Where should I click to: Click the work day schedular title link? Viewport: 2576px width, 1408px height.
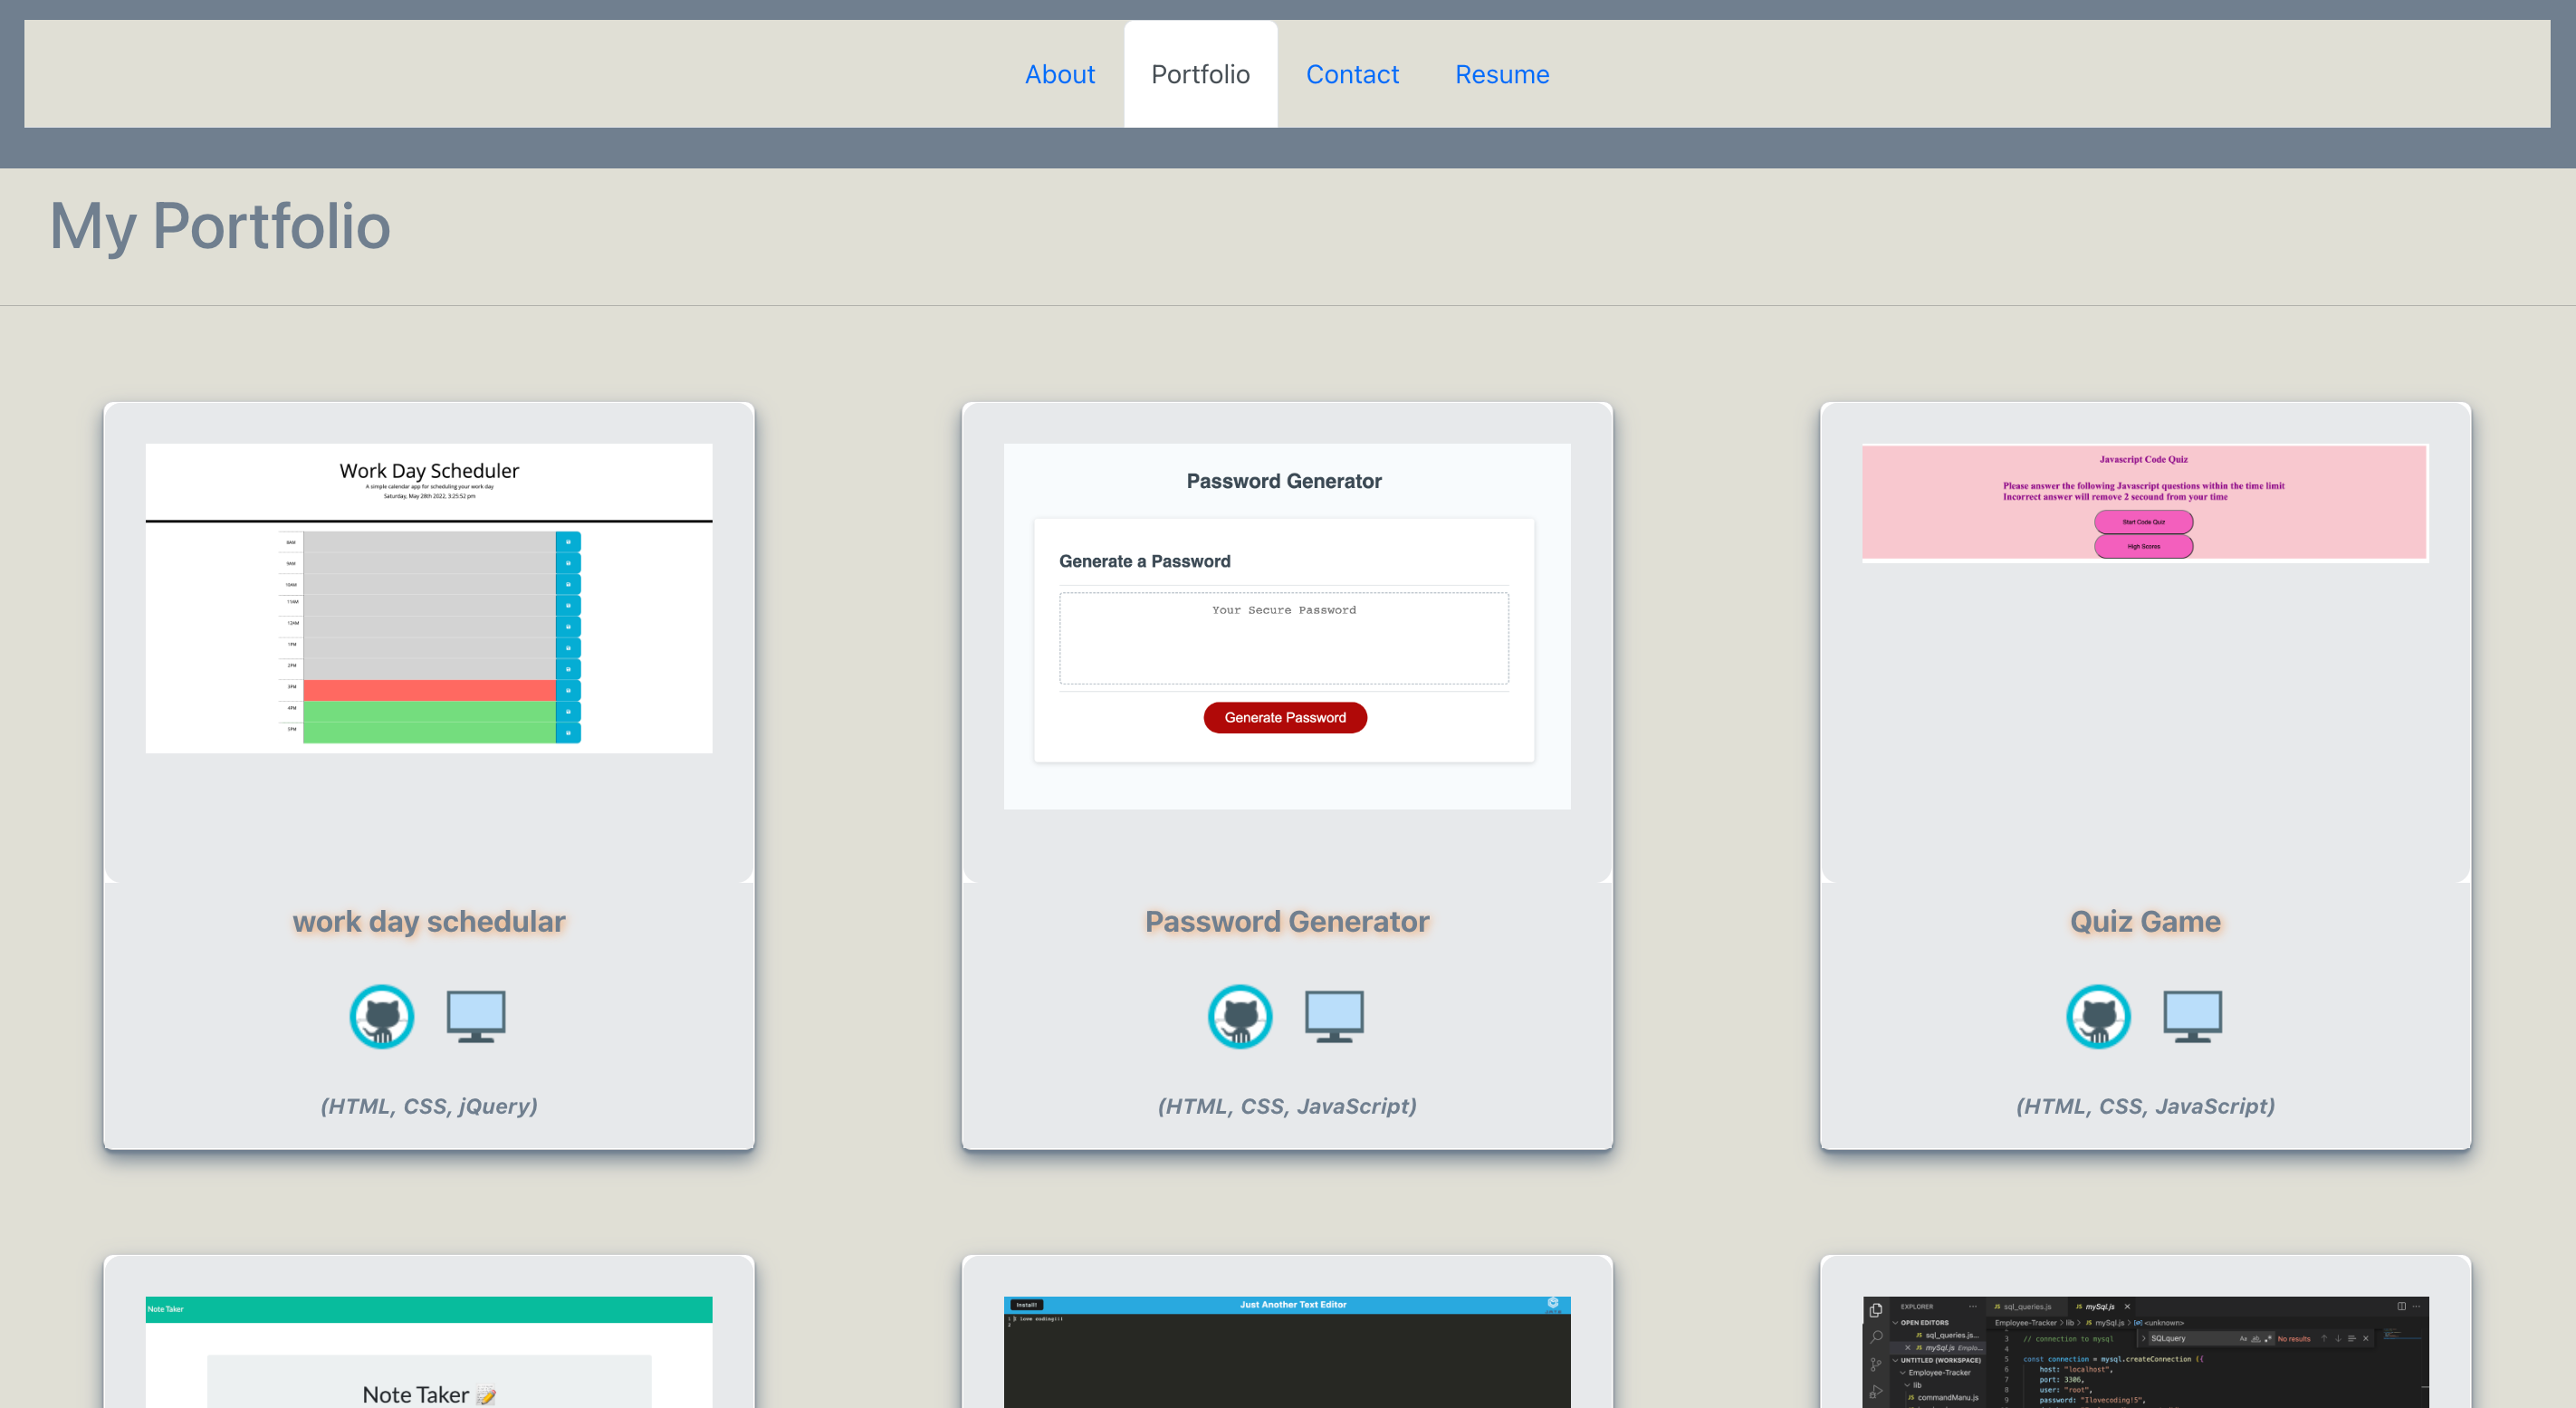click(428, 921)
